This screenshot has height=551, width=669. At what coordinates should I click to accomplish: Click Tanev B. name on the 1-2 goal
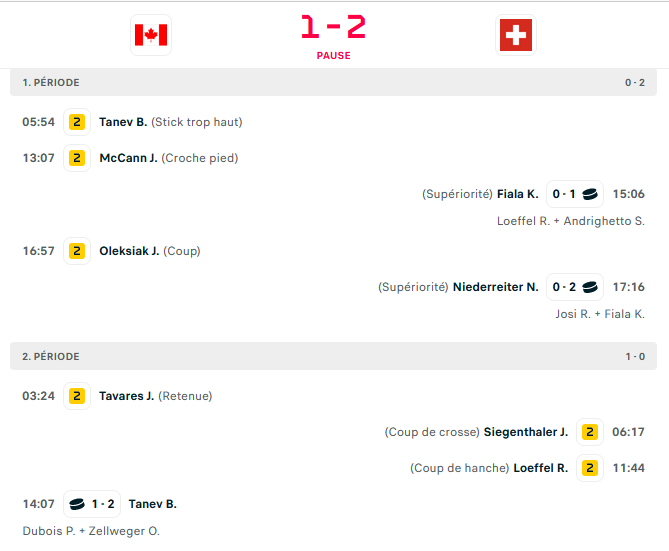[x=153, y=504]
